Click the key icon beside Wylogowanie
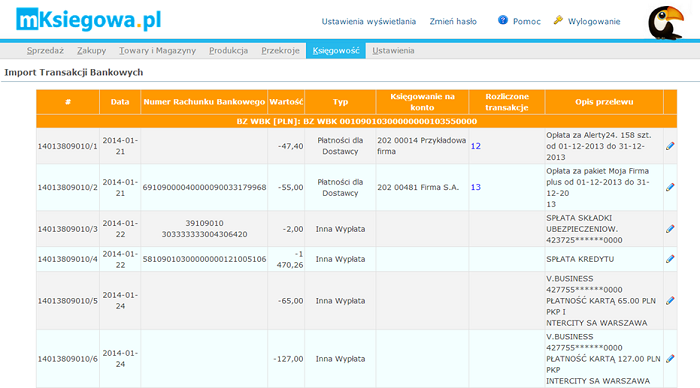Screen dimensions: 700x388 [558, 20]
